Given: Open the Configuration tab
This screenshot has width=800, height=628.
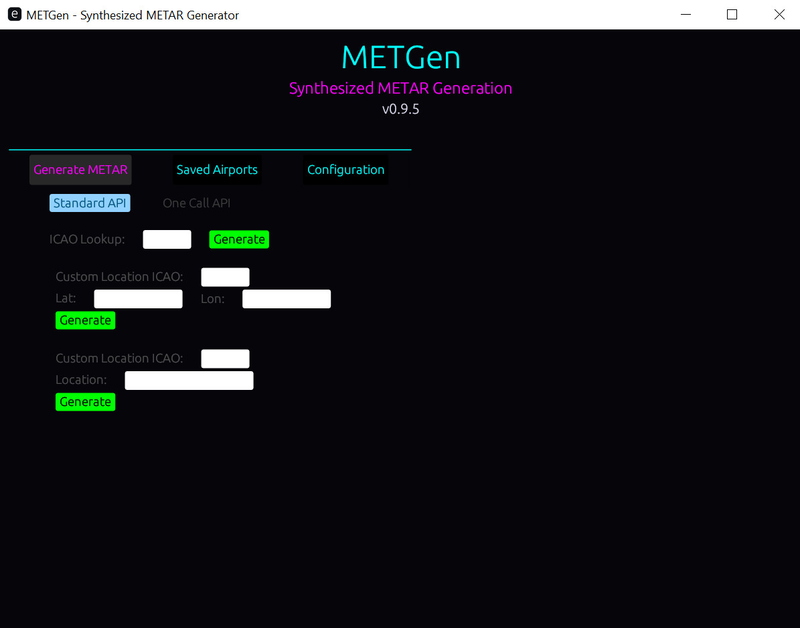Looking at the screenshot, I should tap(344, 170).
